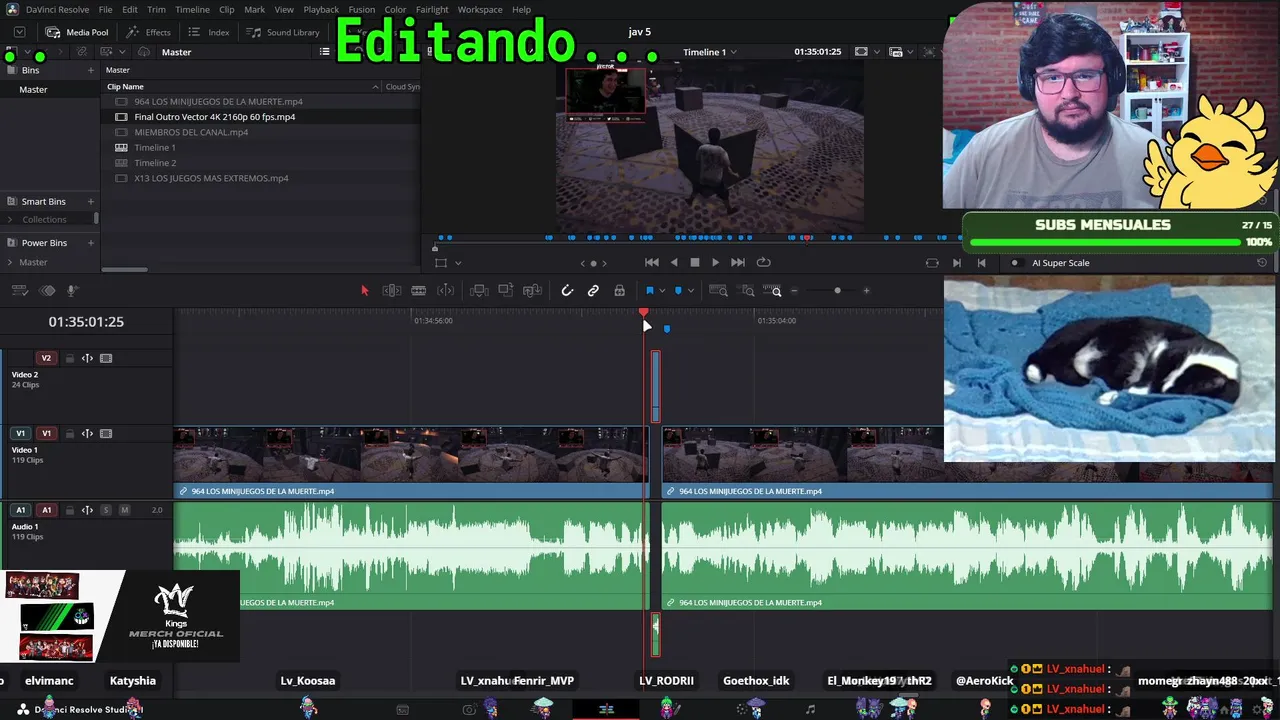The height and width of the screenshot is (720, 1280).
Task: Sort by Clip Name column header
Action: coord(125,87)
